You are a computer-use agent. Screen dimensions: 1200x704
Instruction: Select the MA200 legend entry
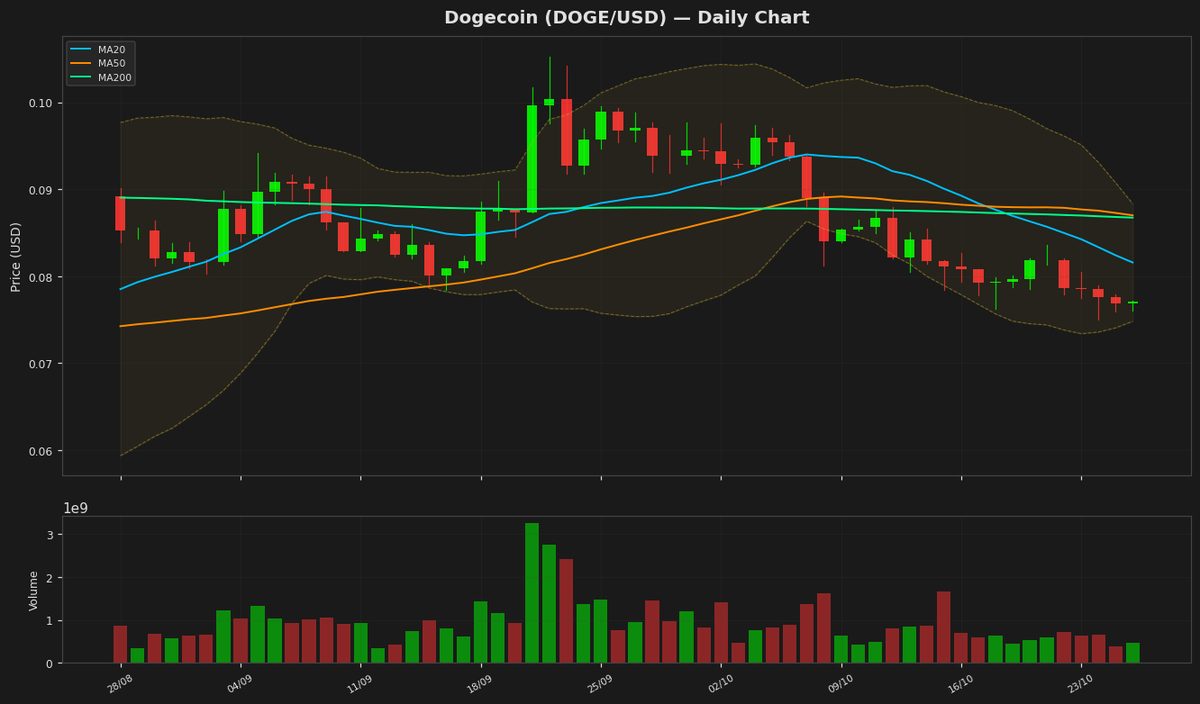click(101, 77)
